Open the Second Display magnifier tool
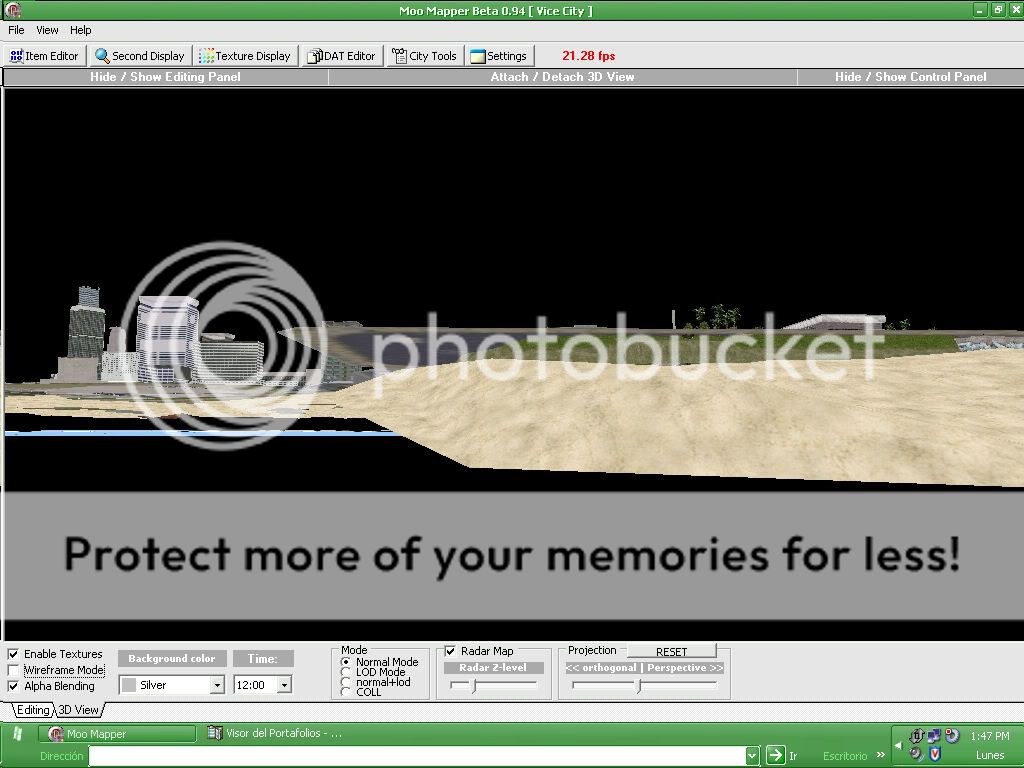This screenshot has height=768, width=1024. coord(140,56)
